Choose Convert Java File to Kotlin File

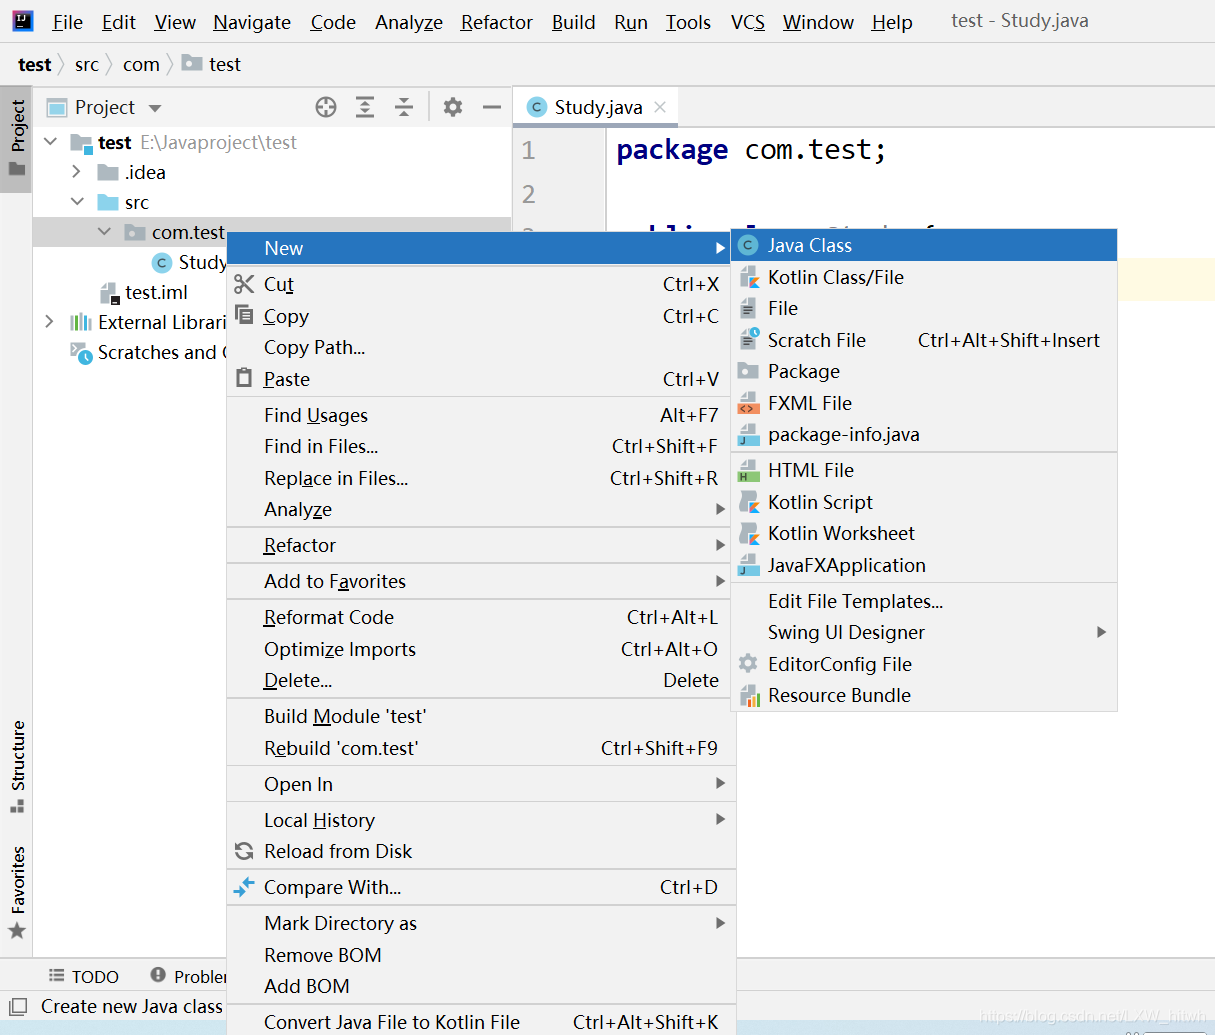(x=481, y=1021)
